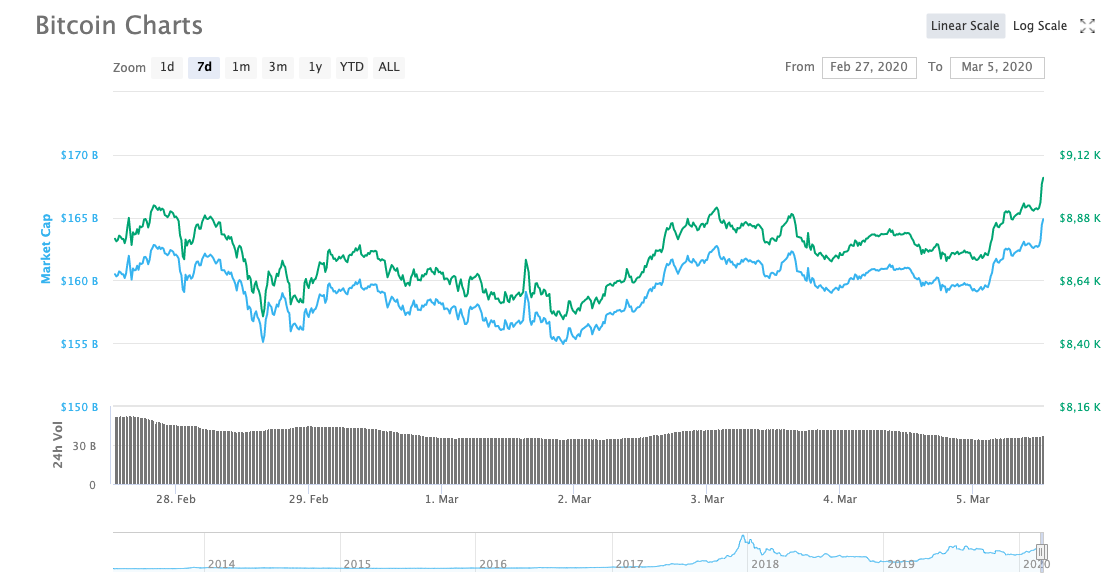Set zoom range to ALL
Viewport: 1105px width, 583px height.
389,67
